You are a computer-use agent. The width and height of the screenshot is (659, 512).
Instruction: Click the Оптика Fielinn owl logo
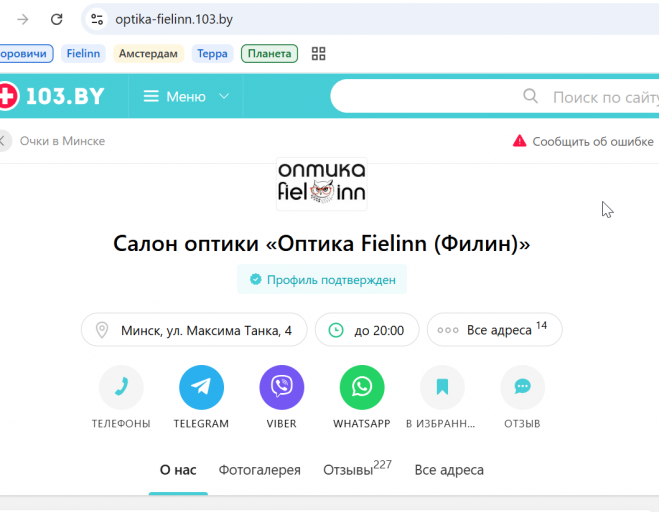pos(322,184)
